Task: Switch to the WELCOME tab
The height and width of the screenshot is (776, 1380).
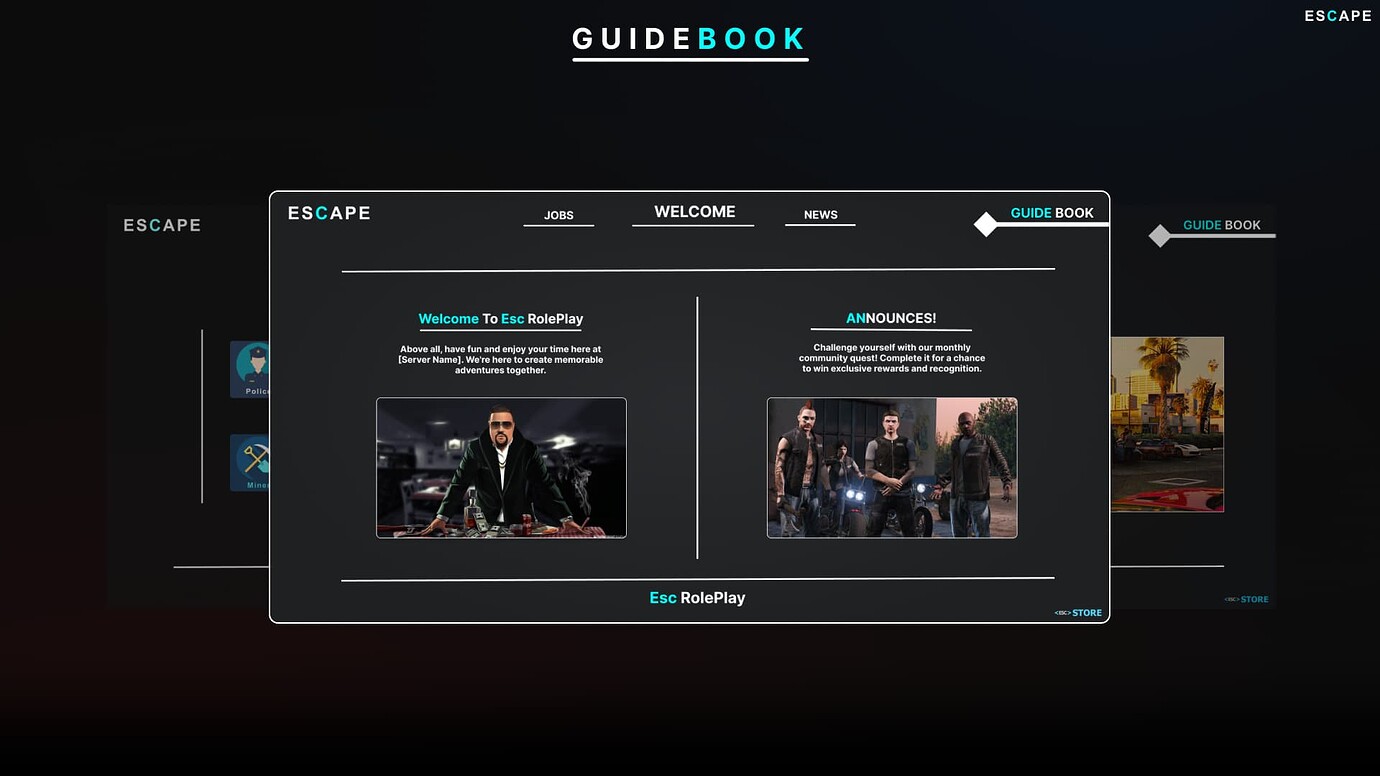Action: 694,212
